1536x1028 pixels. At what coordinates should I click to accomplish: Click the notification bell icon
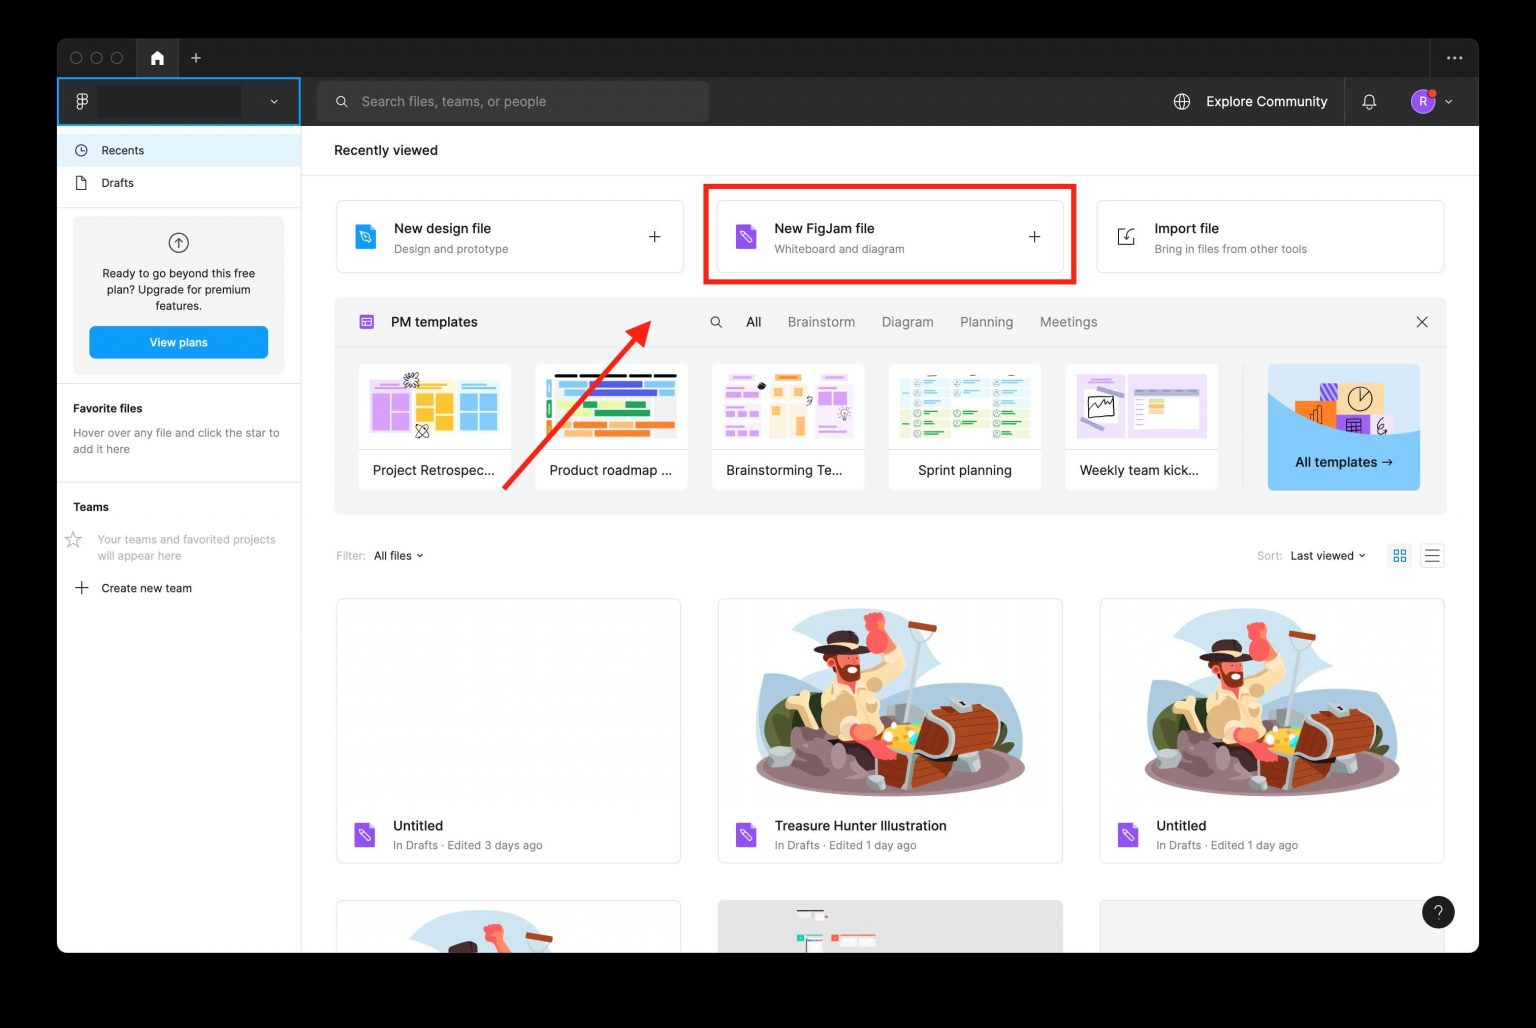coord(1369,101)
